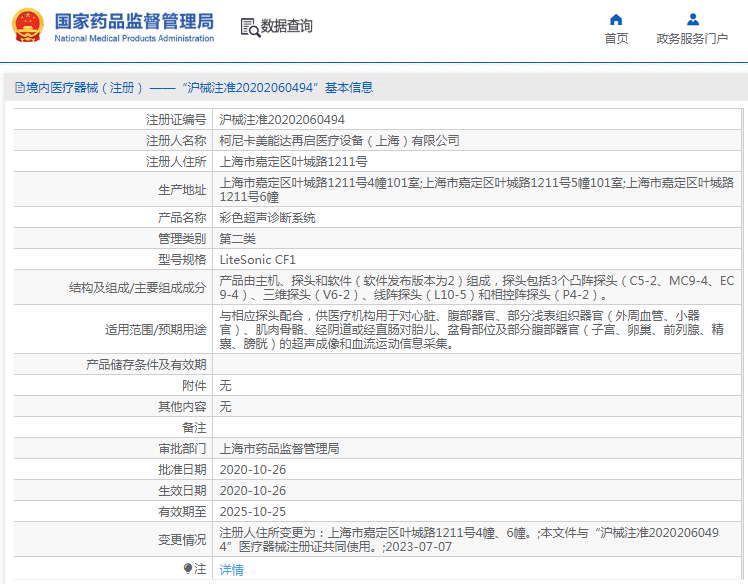The width and height of the screenshot is (748, 584).
Task: Select 无 value in 其他内容 row
Action: tap(225, 407)
